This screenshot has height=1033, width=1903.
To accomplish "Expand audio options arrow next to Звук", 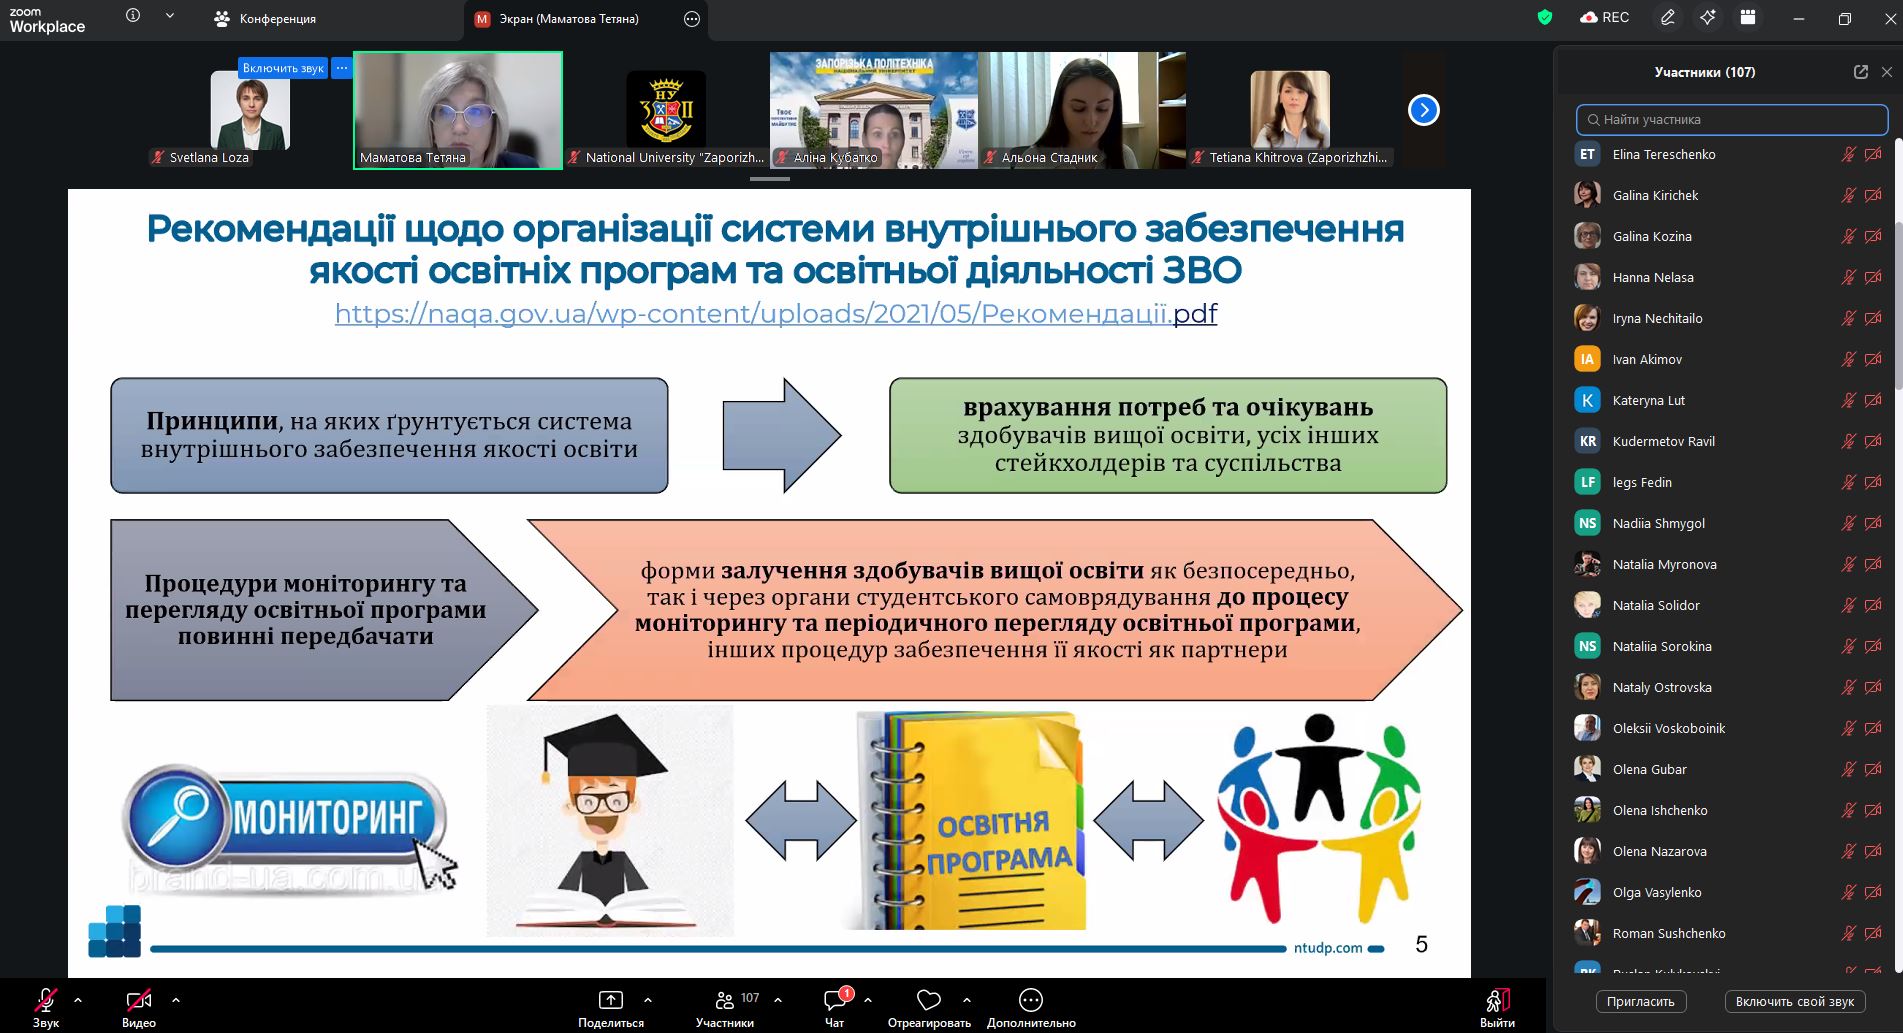I will (78, 999).
